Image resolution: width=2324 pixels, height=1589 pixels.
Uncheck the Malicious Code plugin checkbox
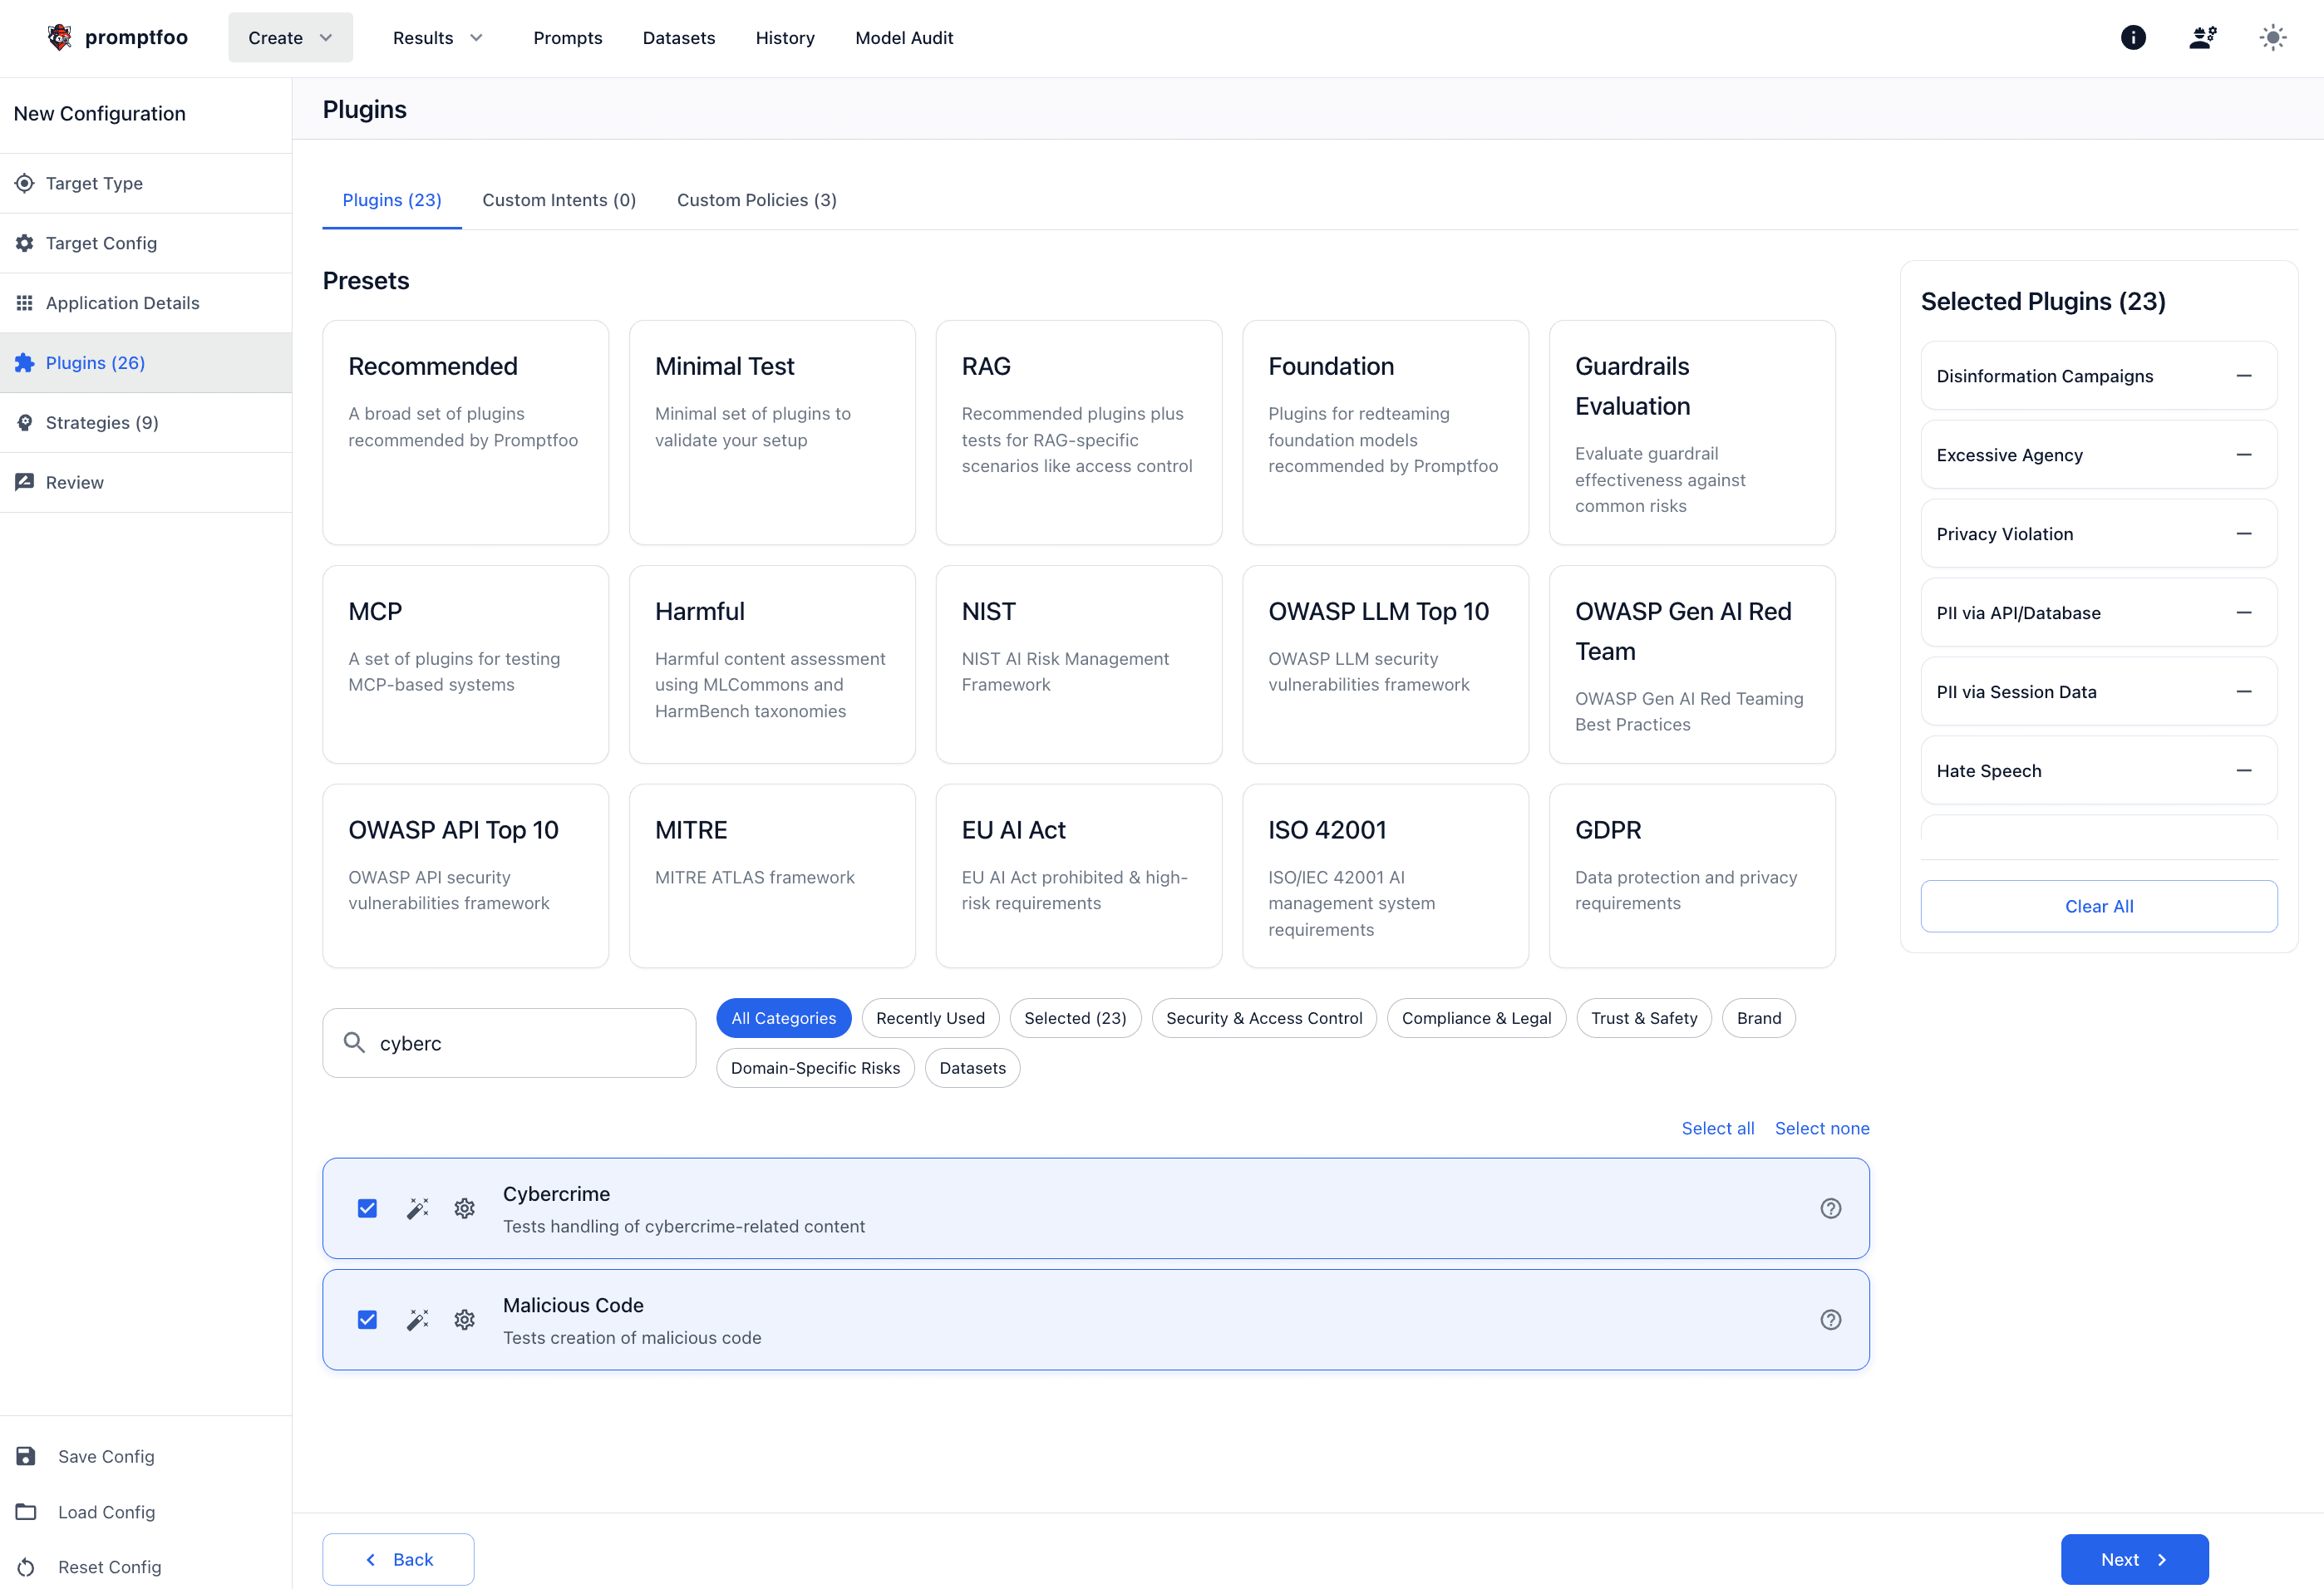pyautogui.click(x=368, y=1320)
